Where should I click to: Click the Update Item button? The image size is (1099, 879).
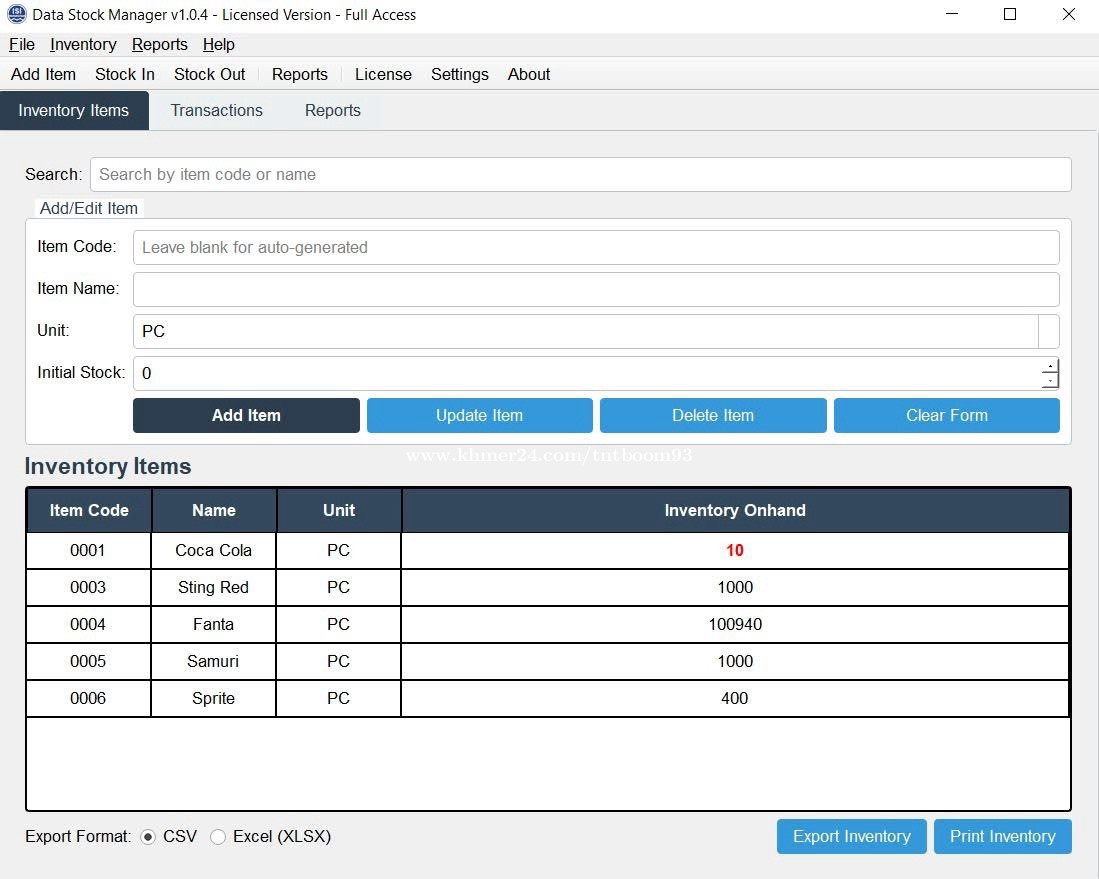tap(479, 416)
